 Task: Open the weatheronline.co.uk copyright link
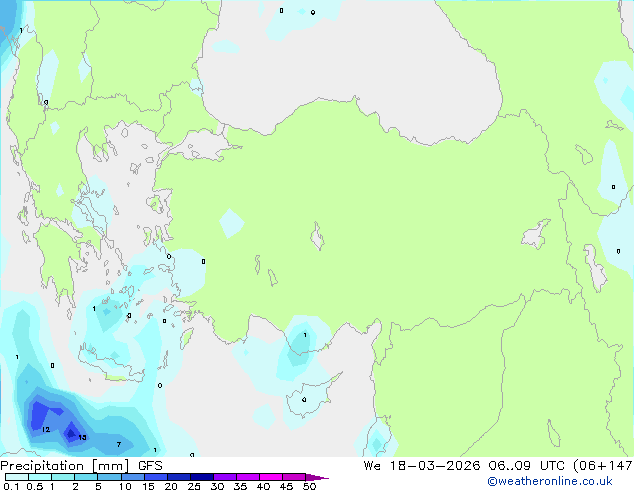(550, 481)
